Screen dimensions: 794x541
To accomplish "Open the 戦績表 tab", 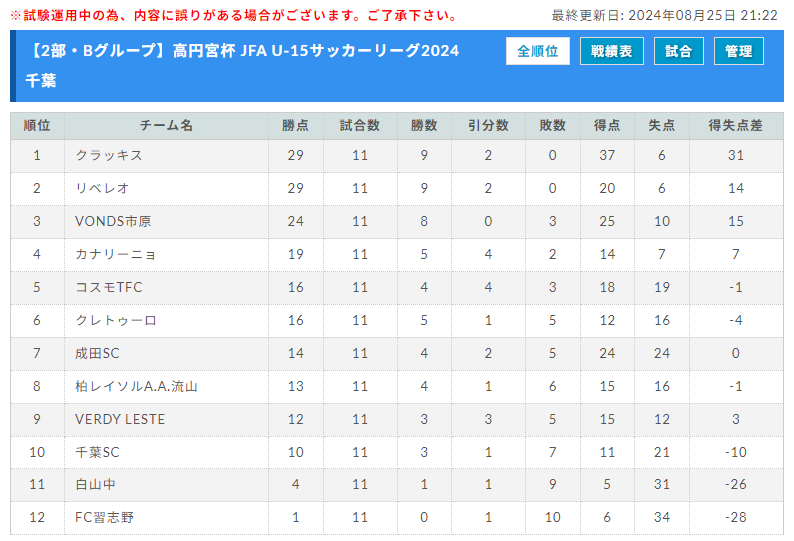I will click(x=612, y=51).
